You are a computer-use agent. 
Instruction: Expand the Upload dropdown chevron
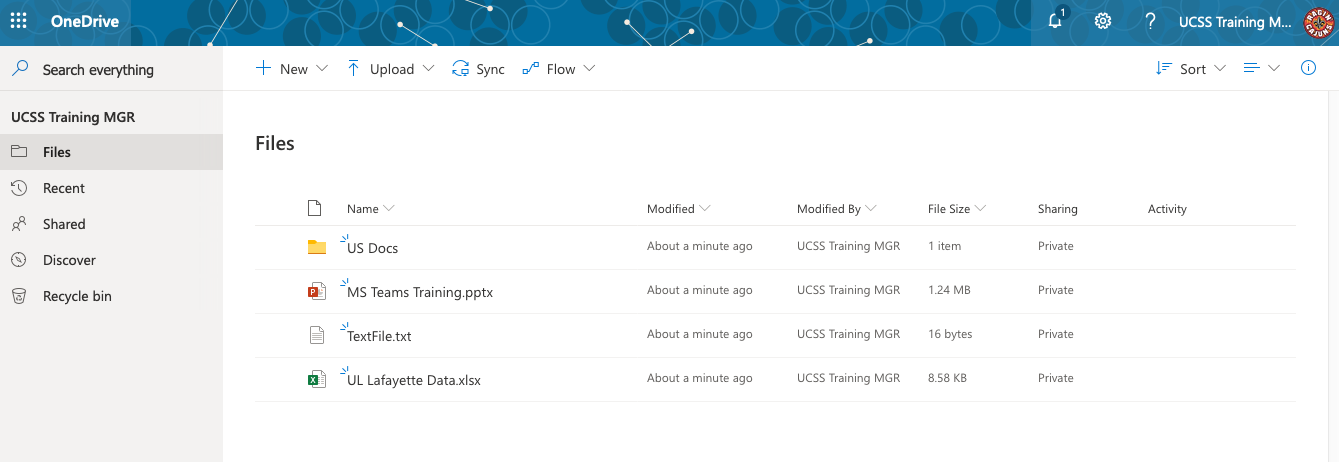pyautogui.click(x=429, y=68)
